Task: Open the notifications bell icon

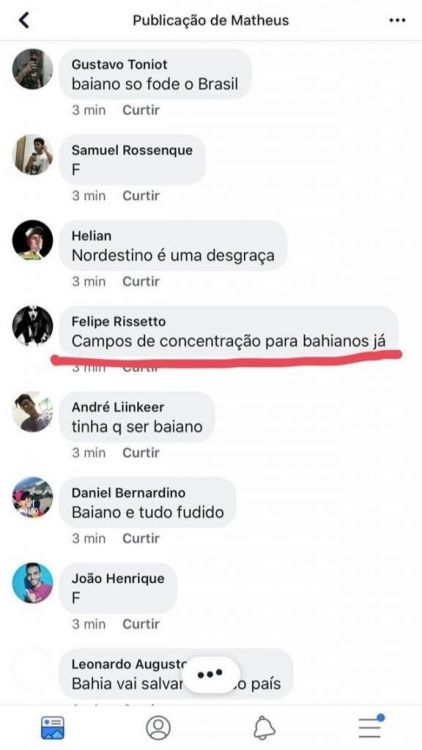Action: [264, 728]
